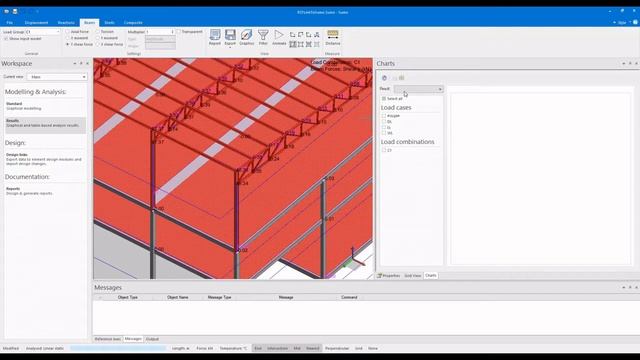Select the X shear force radio button
The height and width of the screenshot is (360, 640).
(x=98, y=44)
